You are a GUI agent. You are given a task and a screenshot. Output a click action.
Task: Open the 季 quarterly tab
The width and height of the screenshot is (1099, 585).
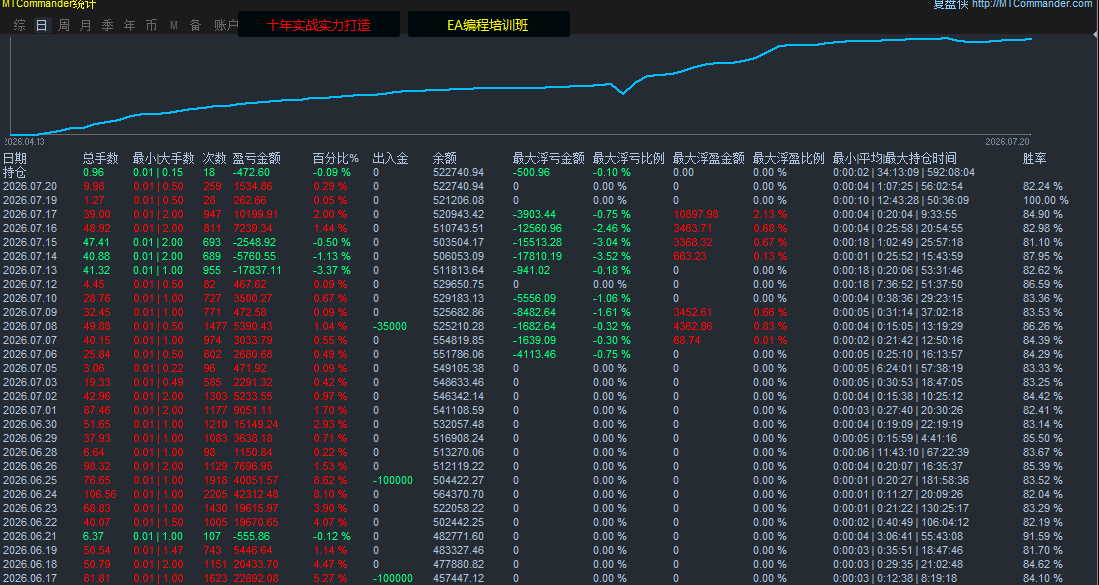pos(107,25)
